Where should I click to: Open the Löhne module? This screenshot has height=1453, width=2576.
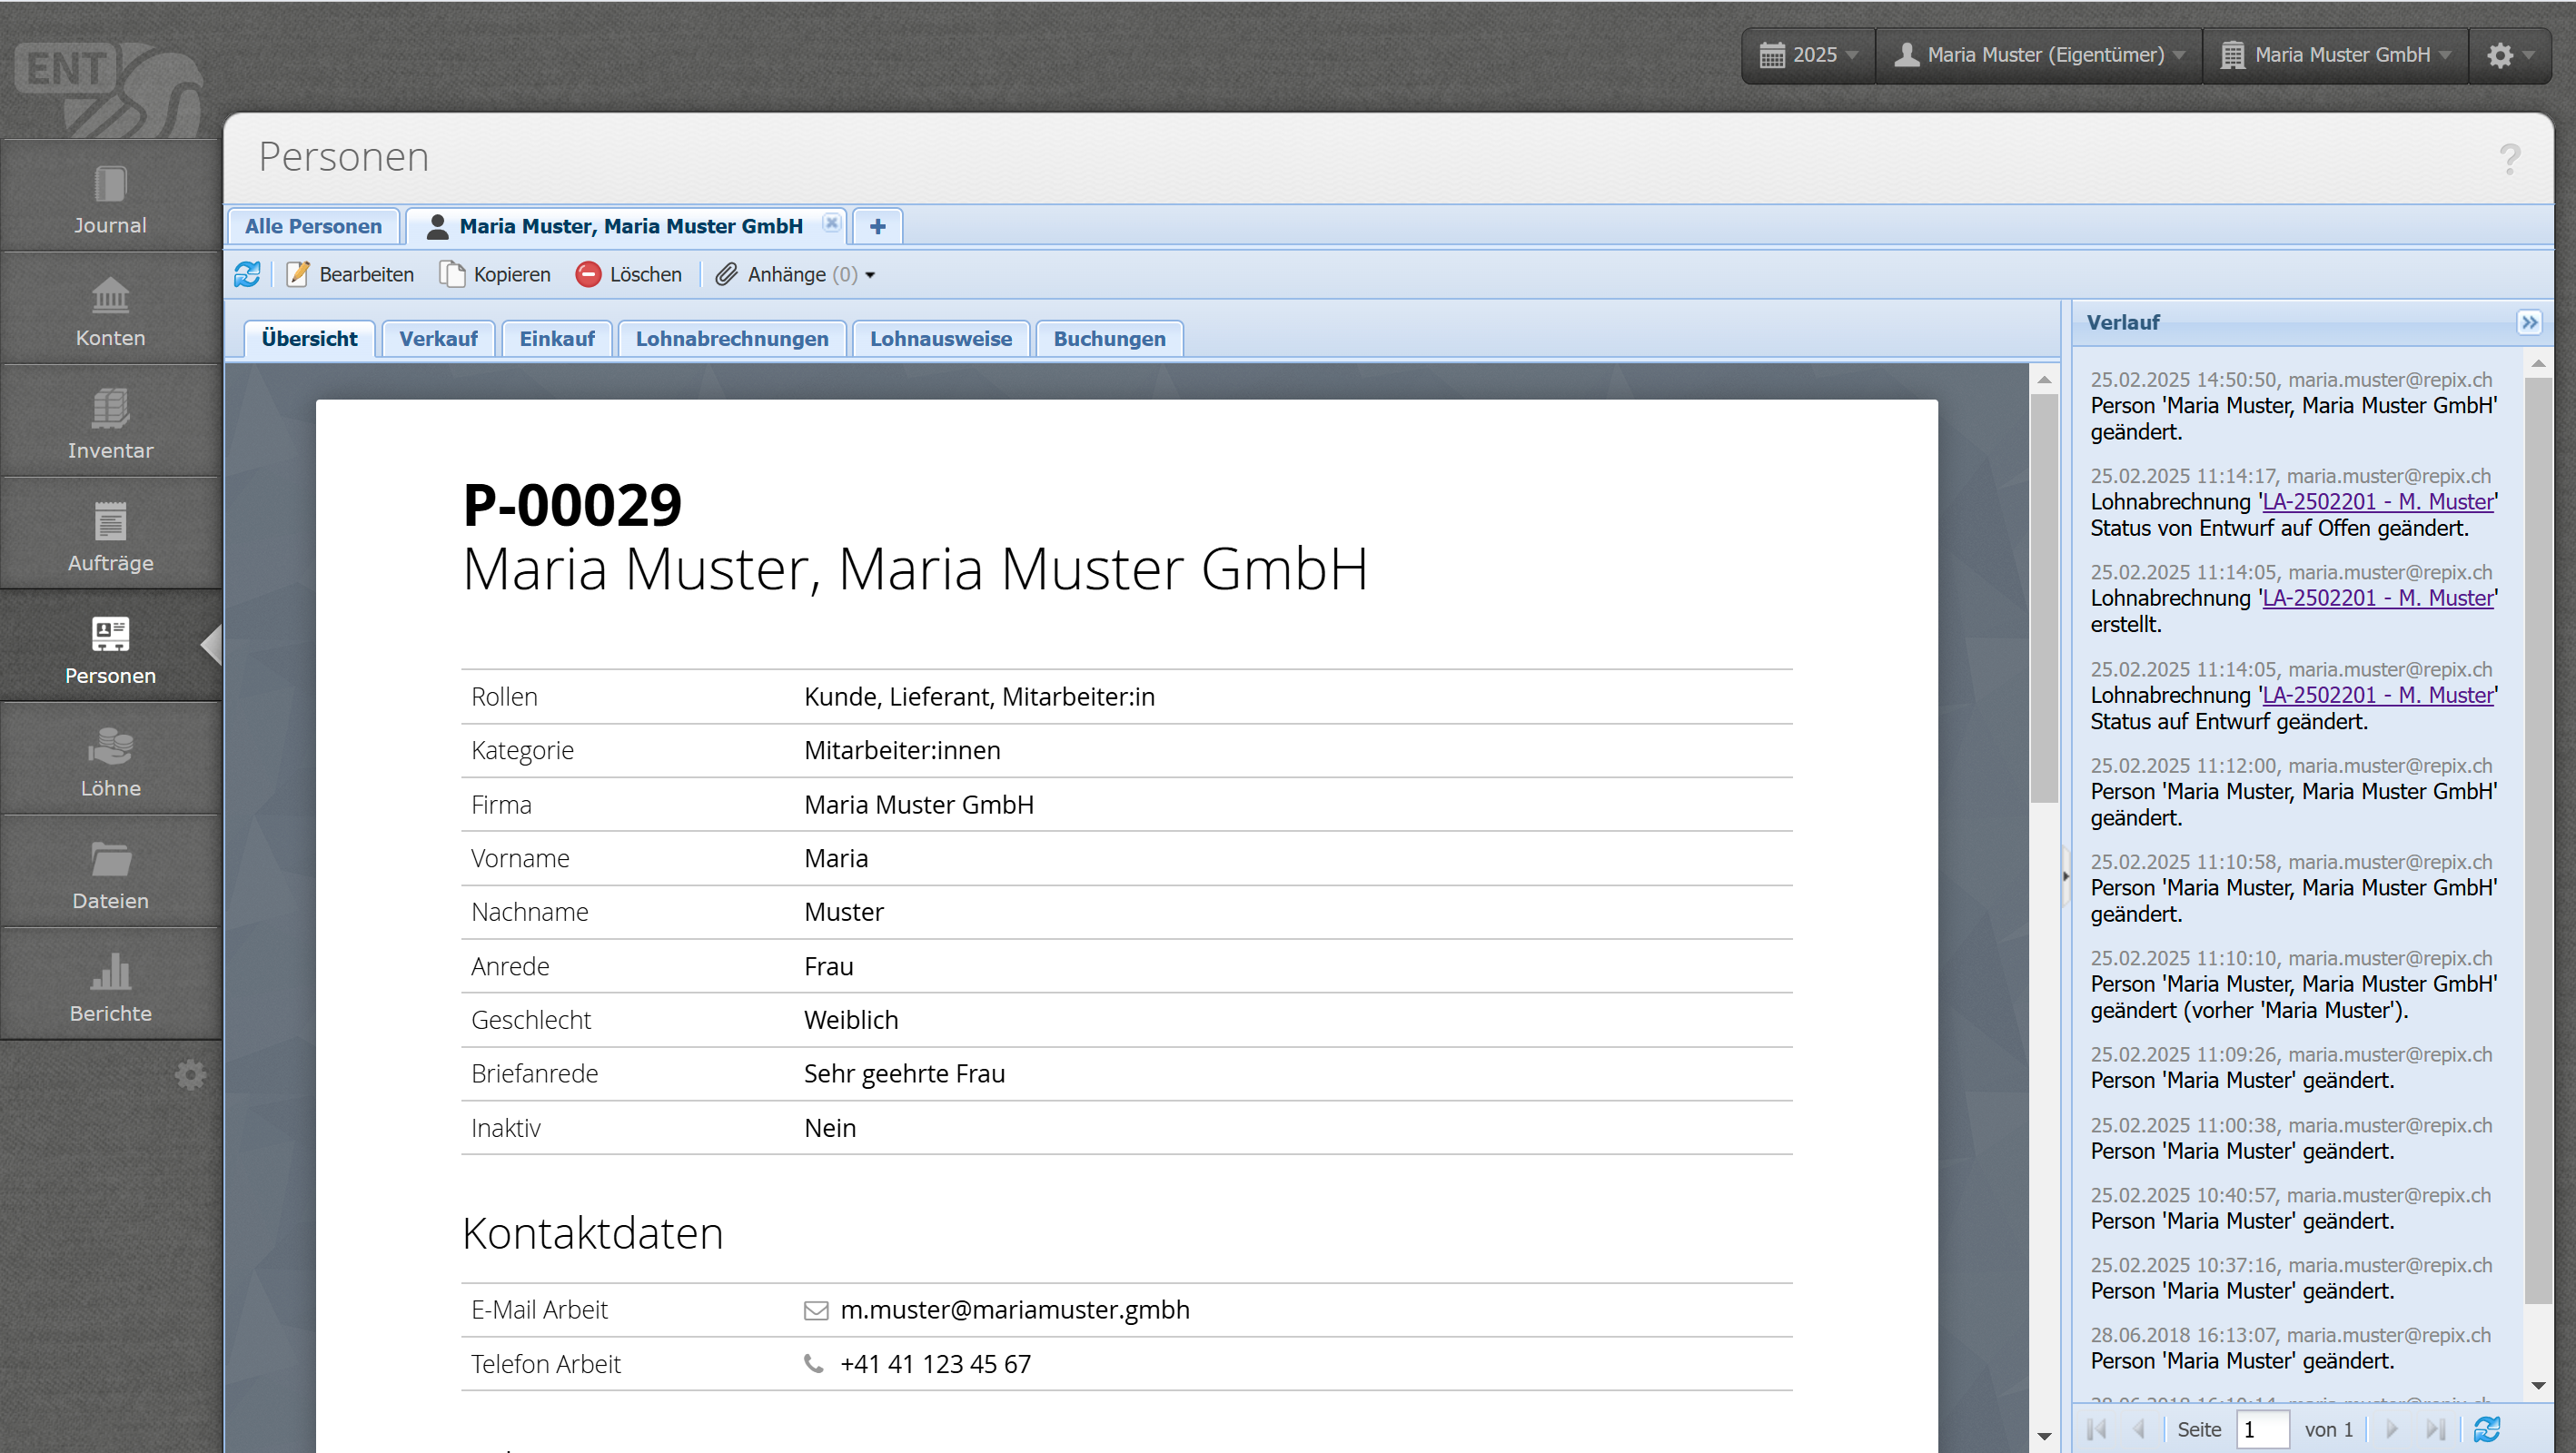click(x=110, y=762)
